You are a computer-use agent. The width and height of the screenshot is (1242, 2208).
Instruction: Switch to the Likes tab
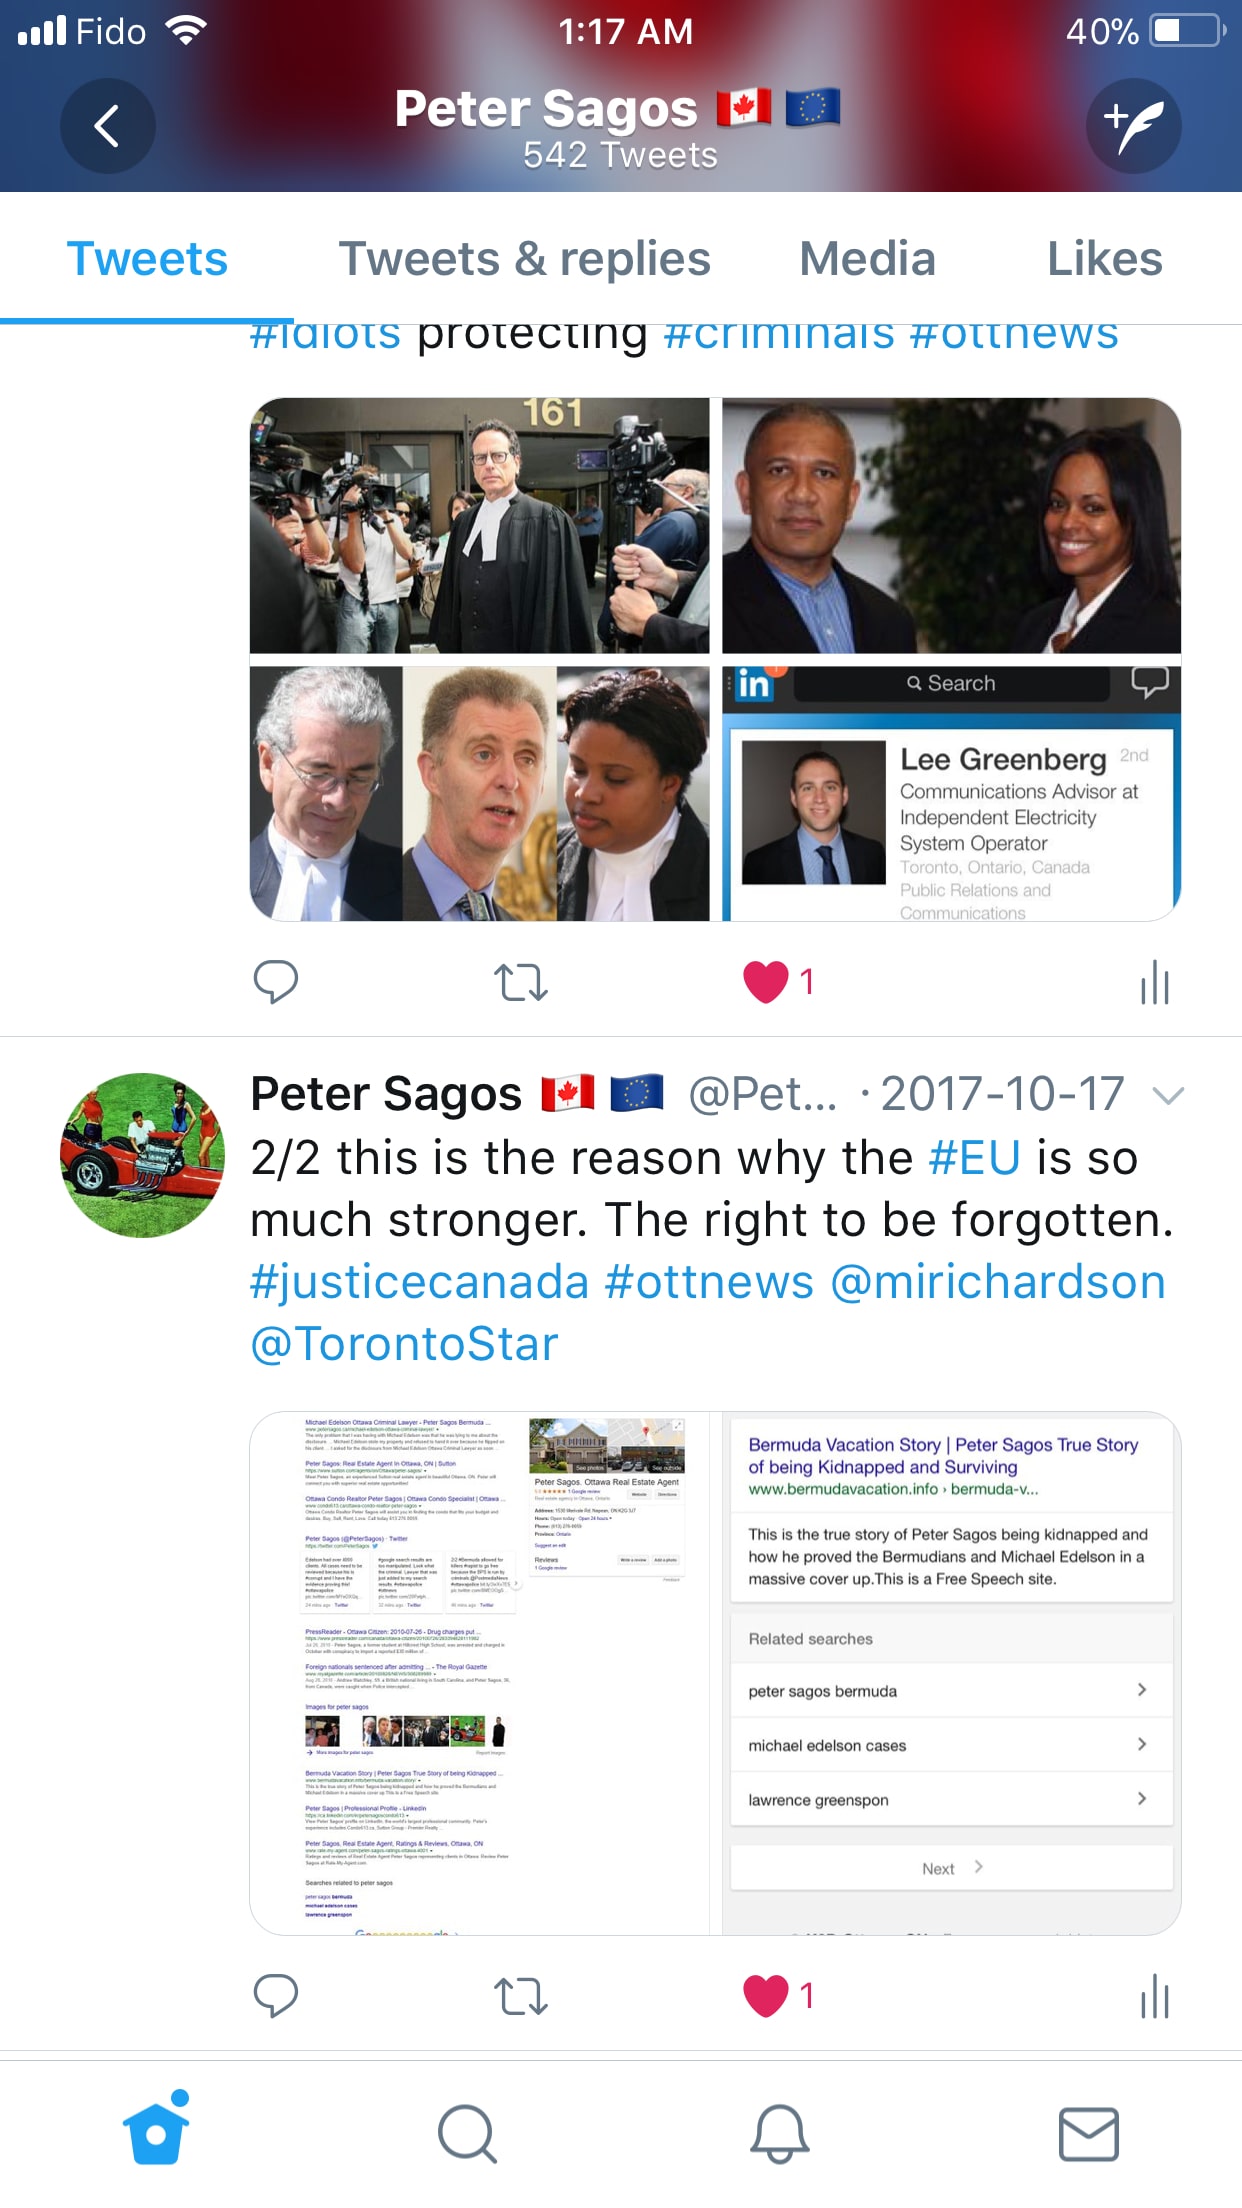coord(1104,259)
